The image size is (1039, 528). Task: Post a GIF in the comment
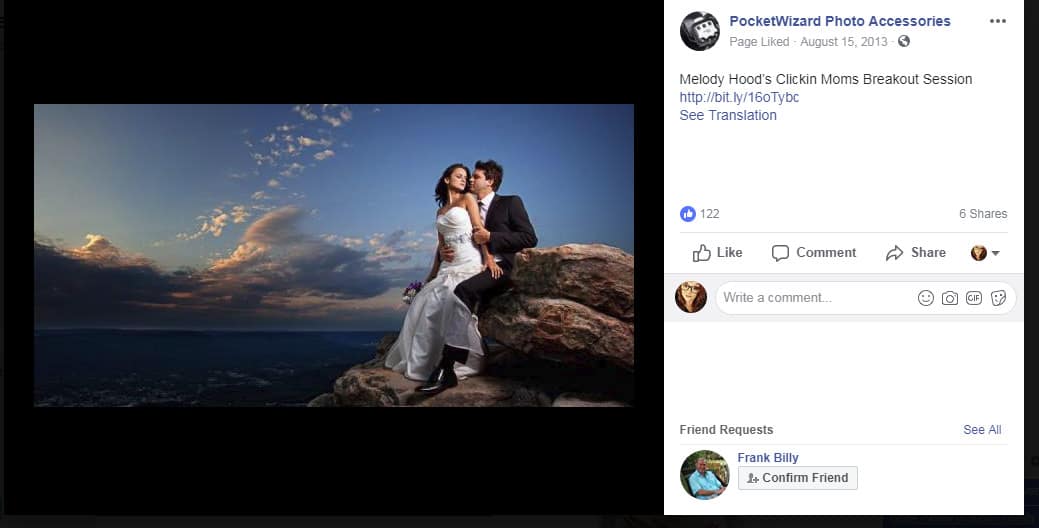tap(974, 298)
